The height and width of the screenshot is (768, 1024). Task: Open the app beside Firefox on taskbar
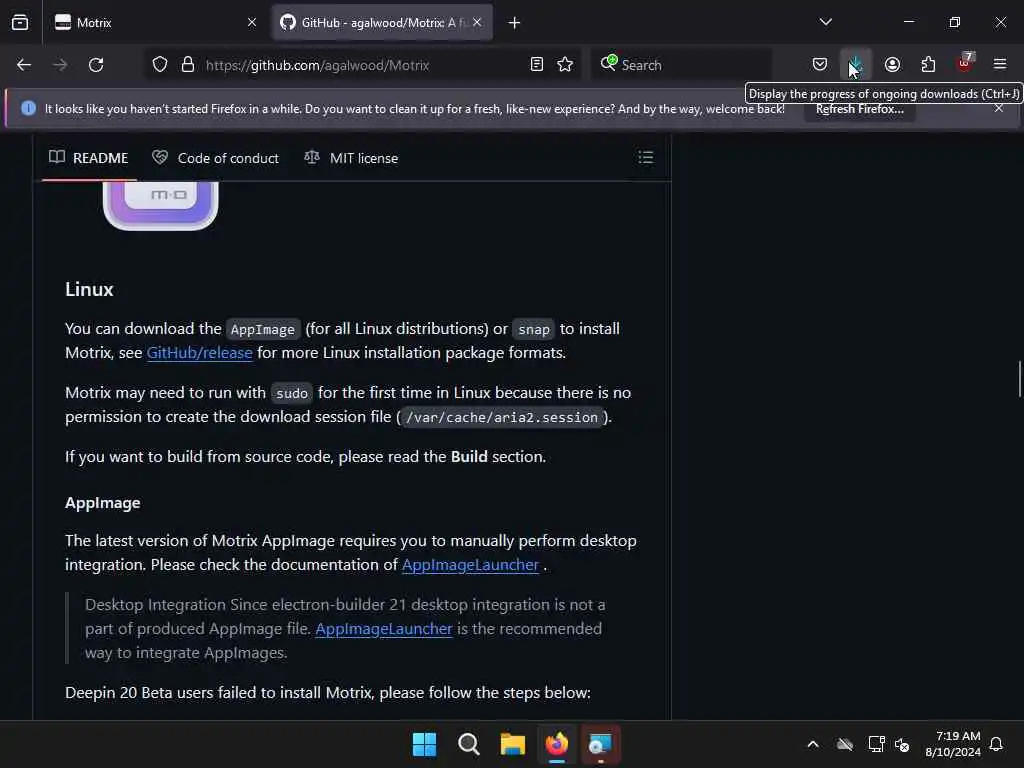(x=601, y=744)
